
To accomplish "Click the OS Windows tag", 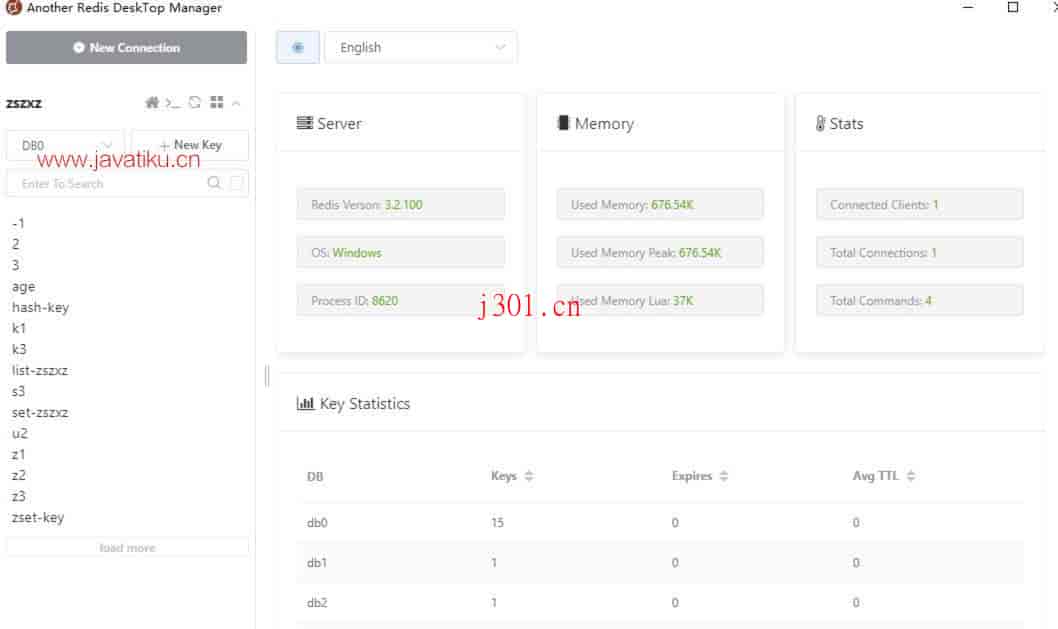I will pos(401,252).
